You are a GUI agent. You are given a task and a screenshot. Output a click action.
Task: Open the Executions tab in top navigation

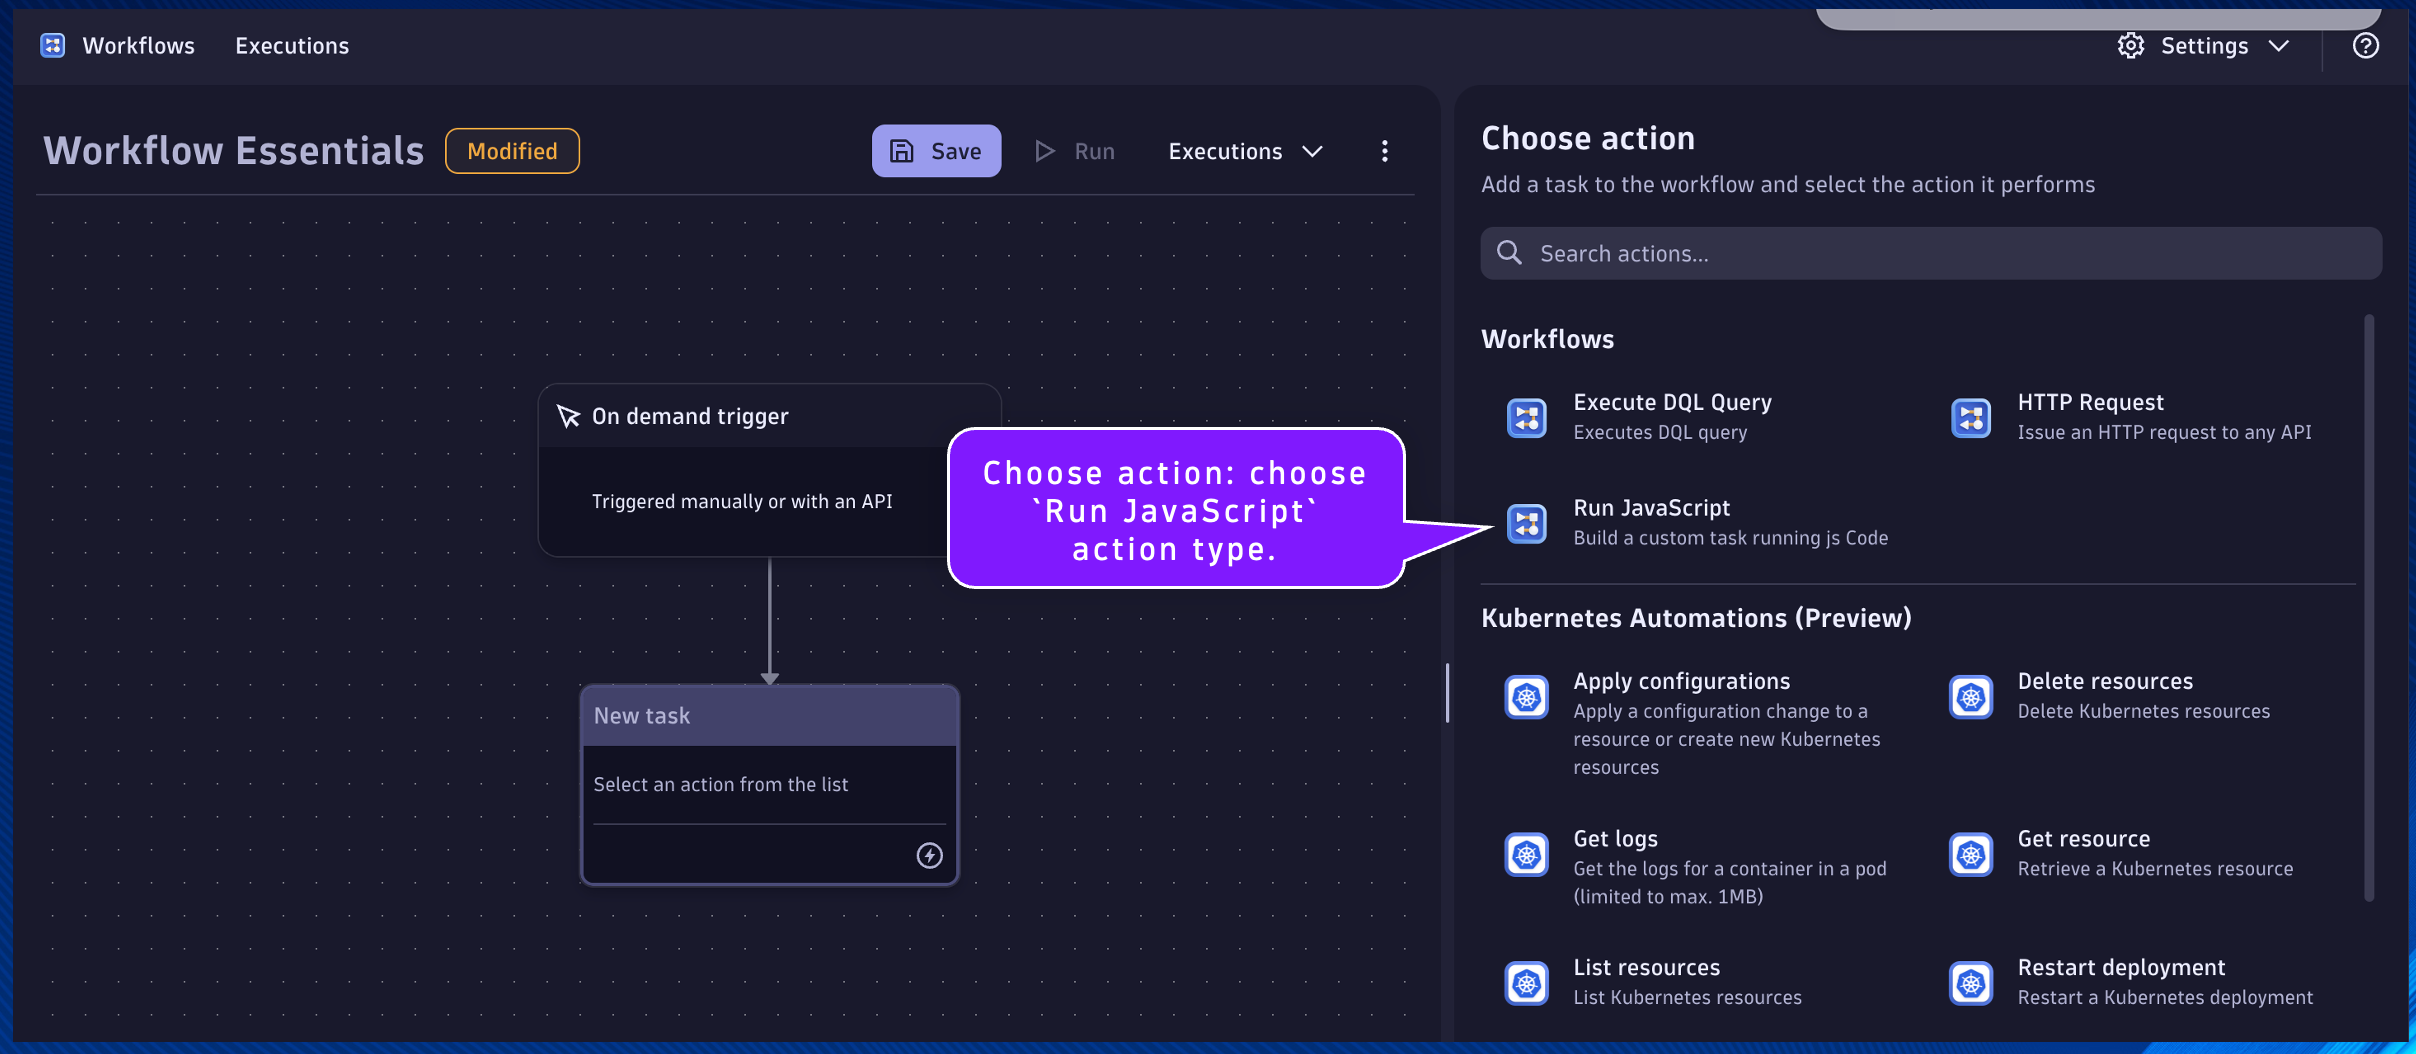292,45
